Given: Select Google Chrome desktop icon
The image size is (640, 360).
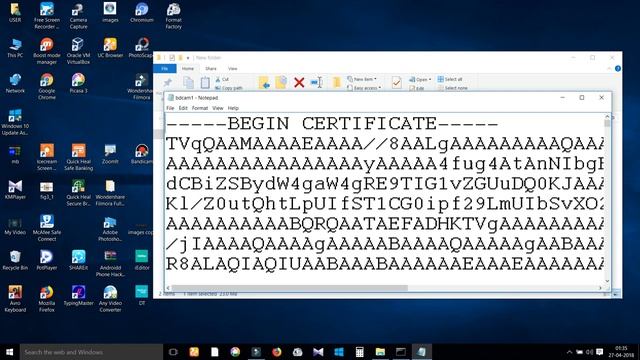Looking at the screenshot, I should click(x=47, y=87).
